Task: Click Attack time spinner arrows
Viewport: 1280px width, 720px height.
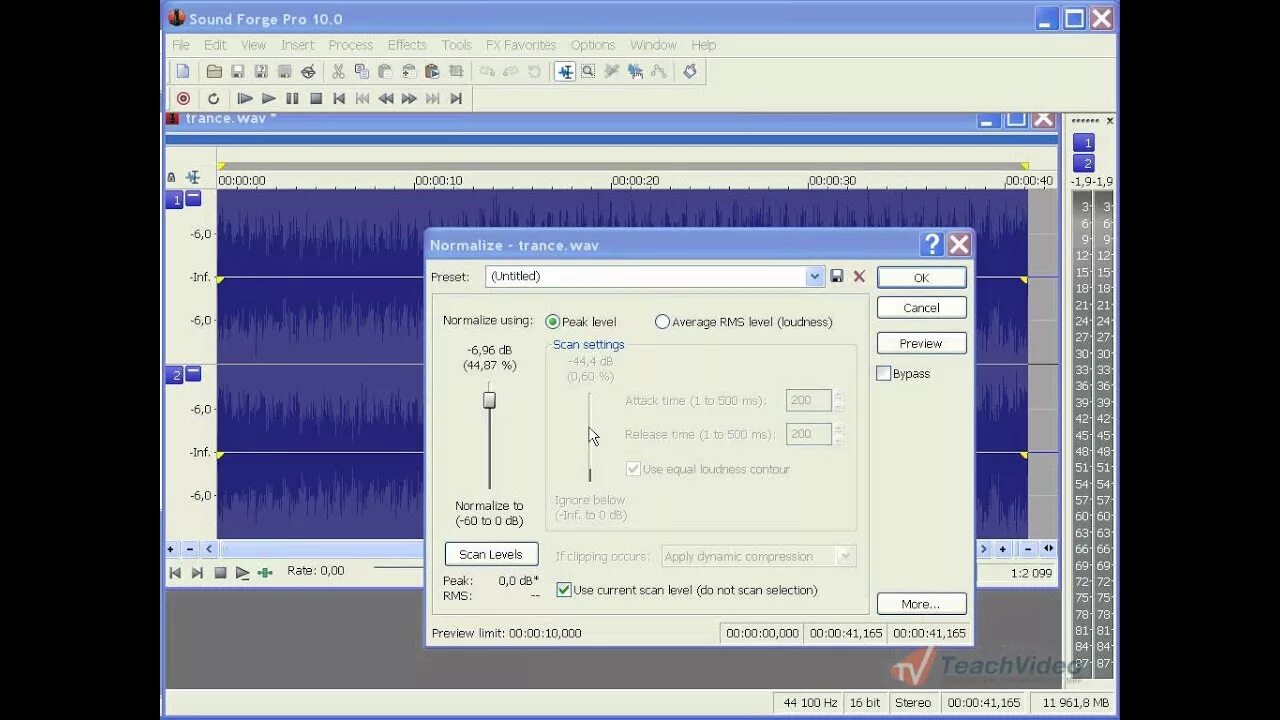Action: (839, 400)
